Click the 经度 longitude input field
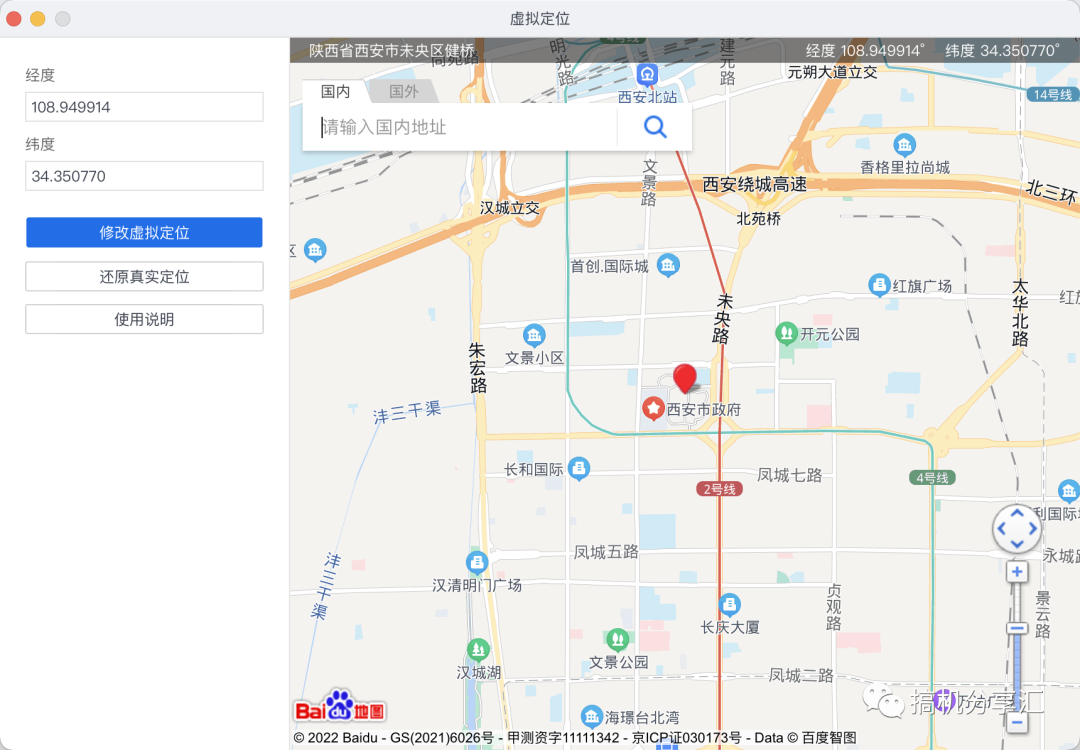Screen dimensions: 1080x750 tap(144, 107)
